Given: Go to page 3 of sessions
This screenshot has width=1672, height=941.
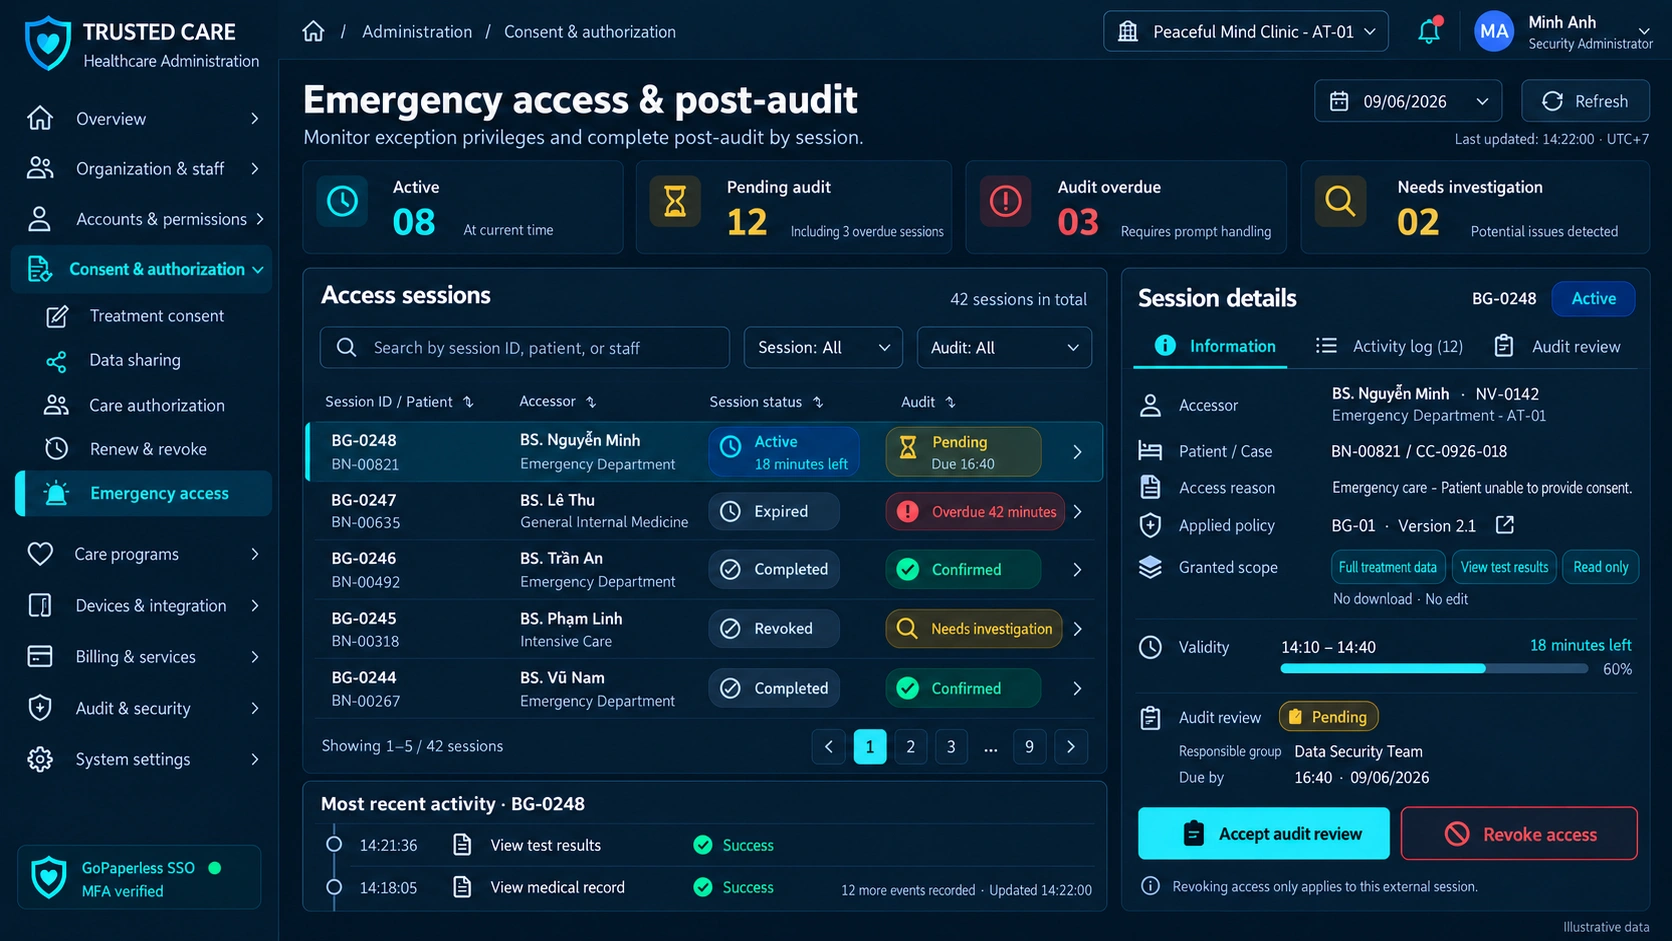Looking at the screenshot, I should click(x=951, y=746).
